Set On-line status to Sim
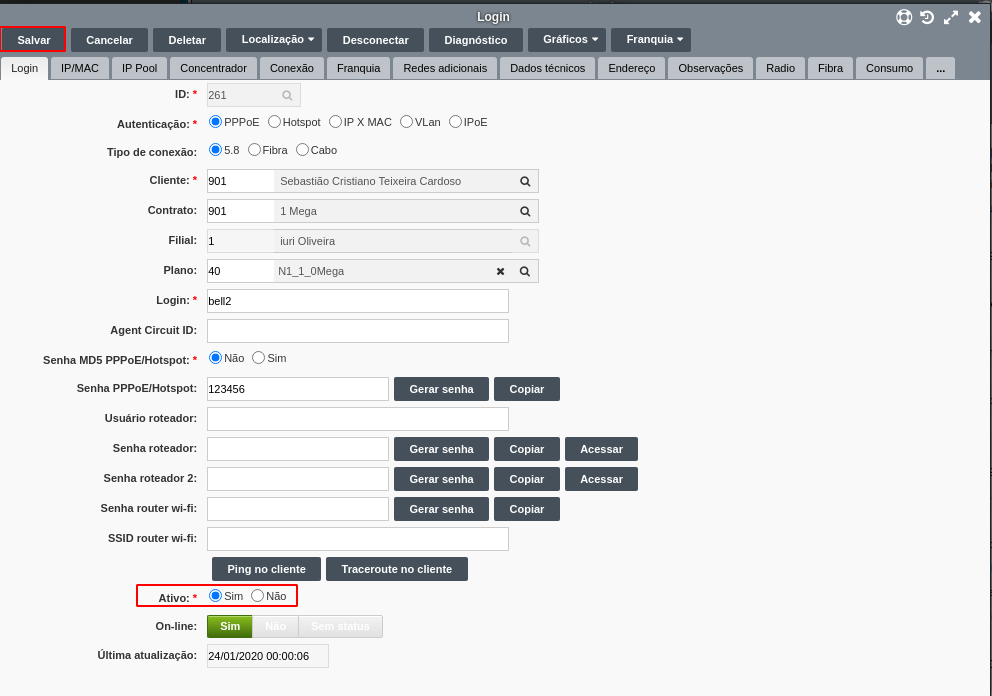 (x=229, y=626)
